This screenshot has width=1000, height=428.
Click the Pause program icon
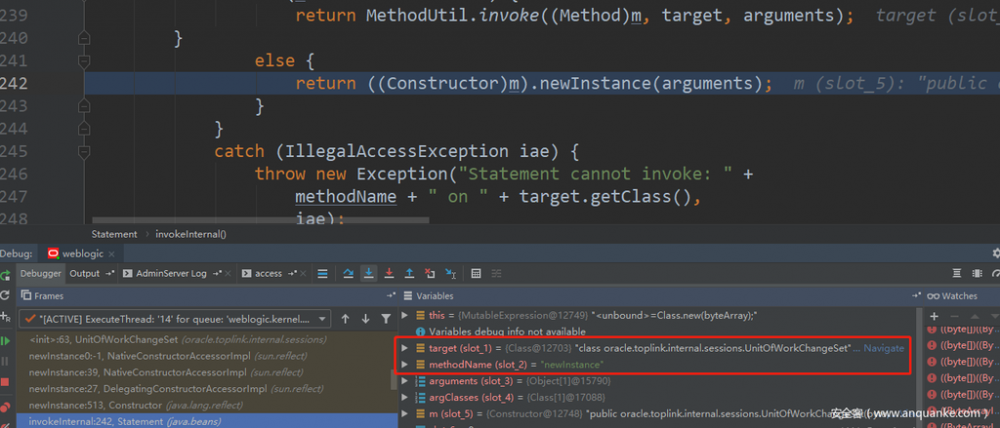(x=5, y=361)
